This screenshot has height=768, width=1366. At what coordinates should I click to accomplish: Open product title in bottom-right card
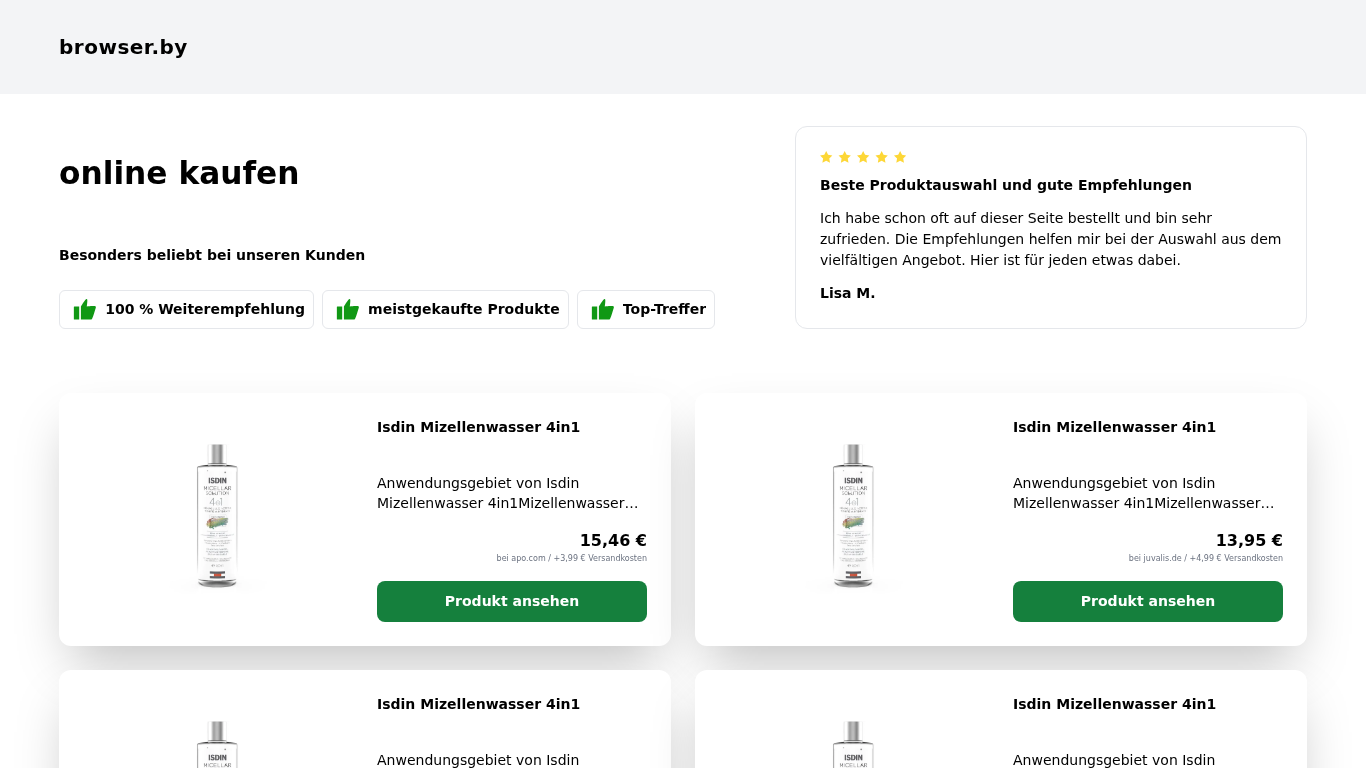click(x=1114, y=704)
